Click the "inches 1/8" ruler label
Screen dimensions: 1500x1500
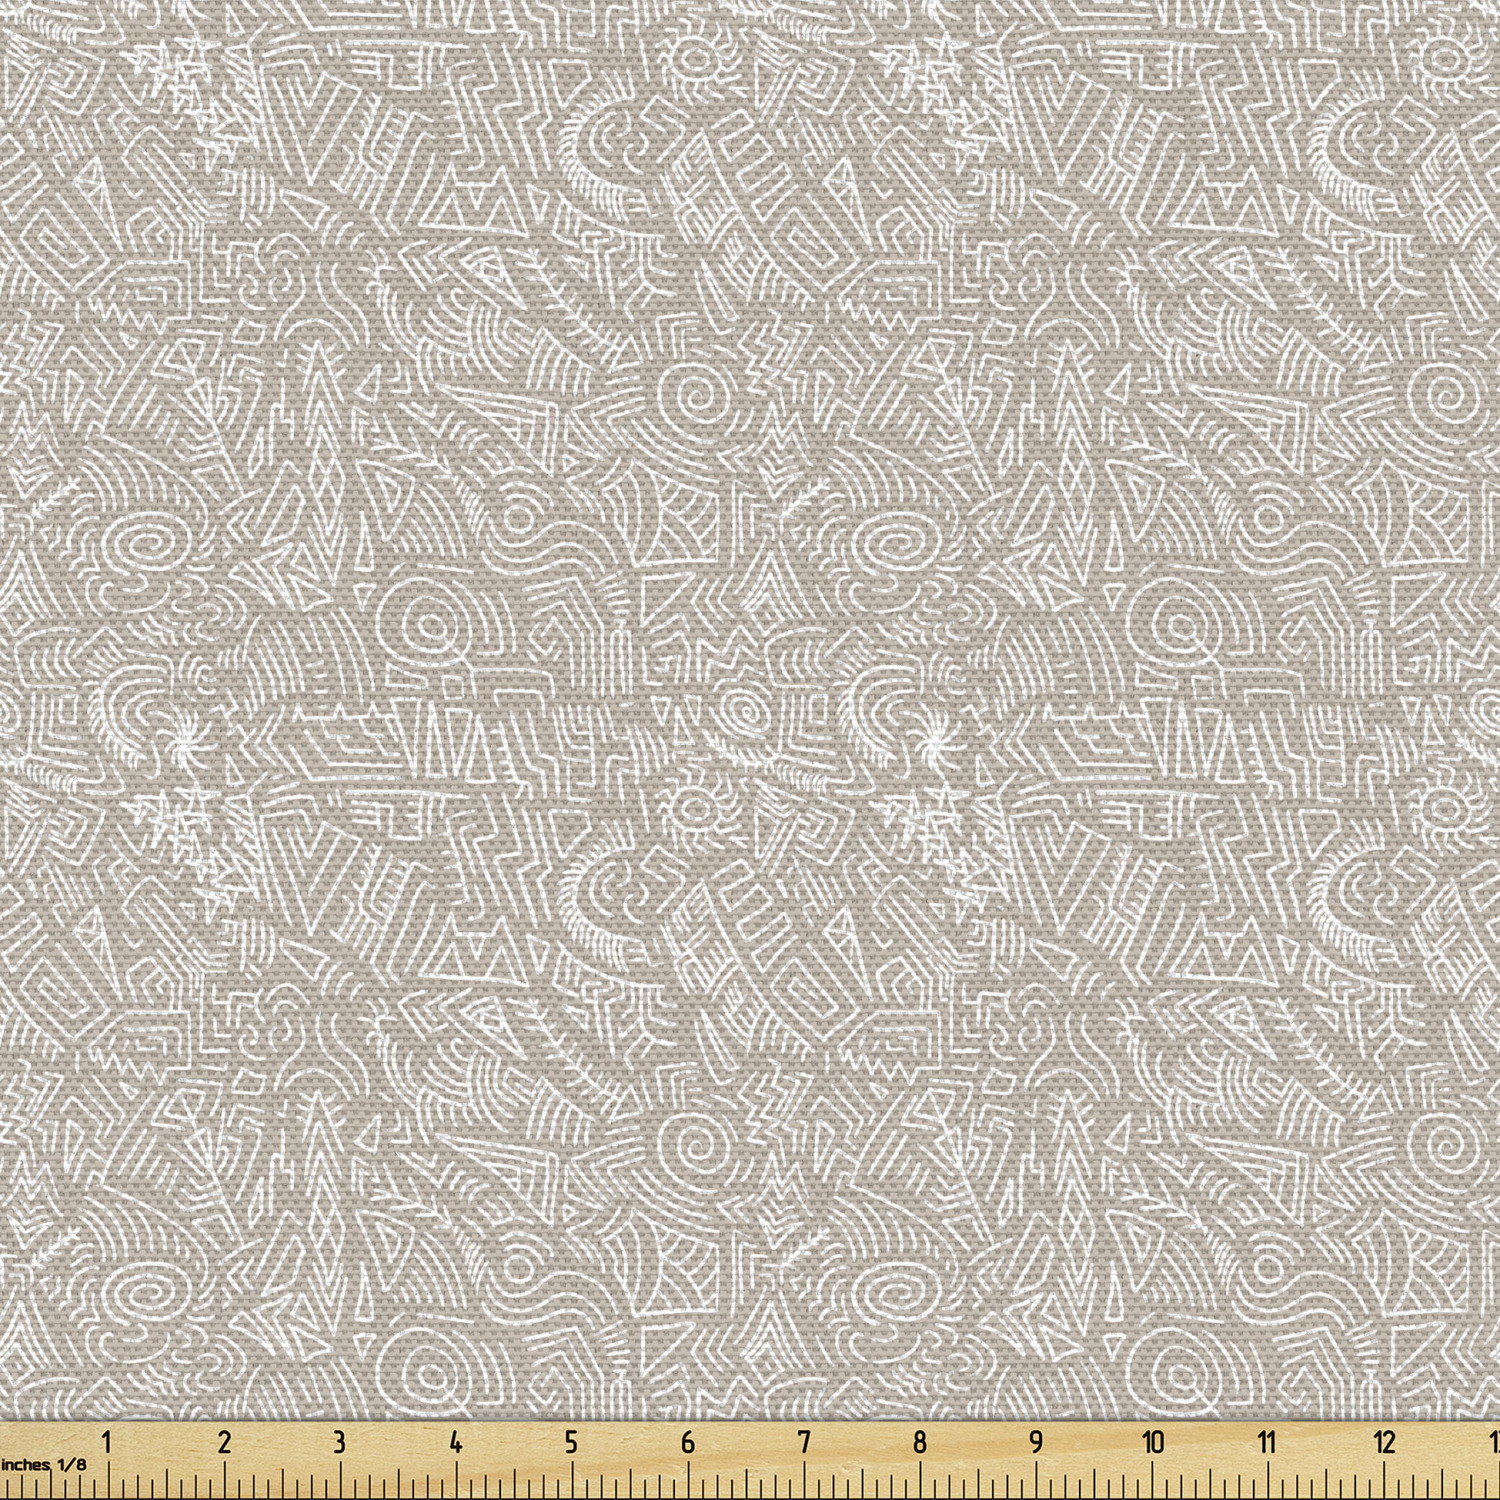coord(44,1465)
